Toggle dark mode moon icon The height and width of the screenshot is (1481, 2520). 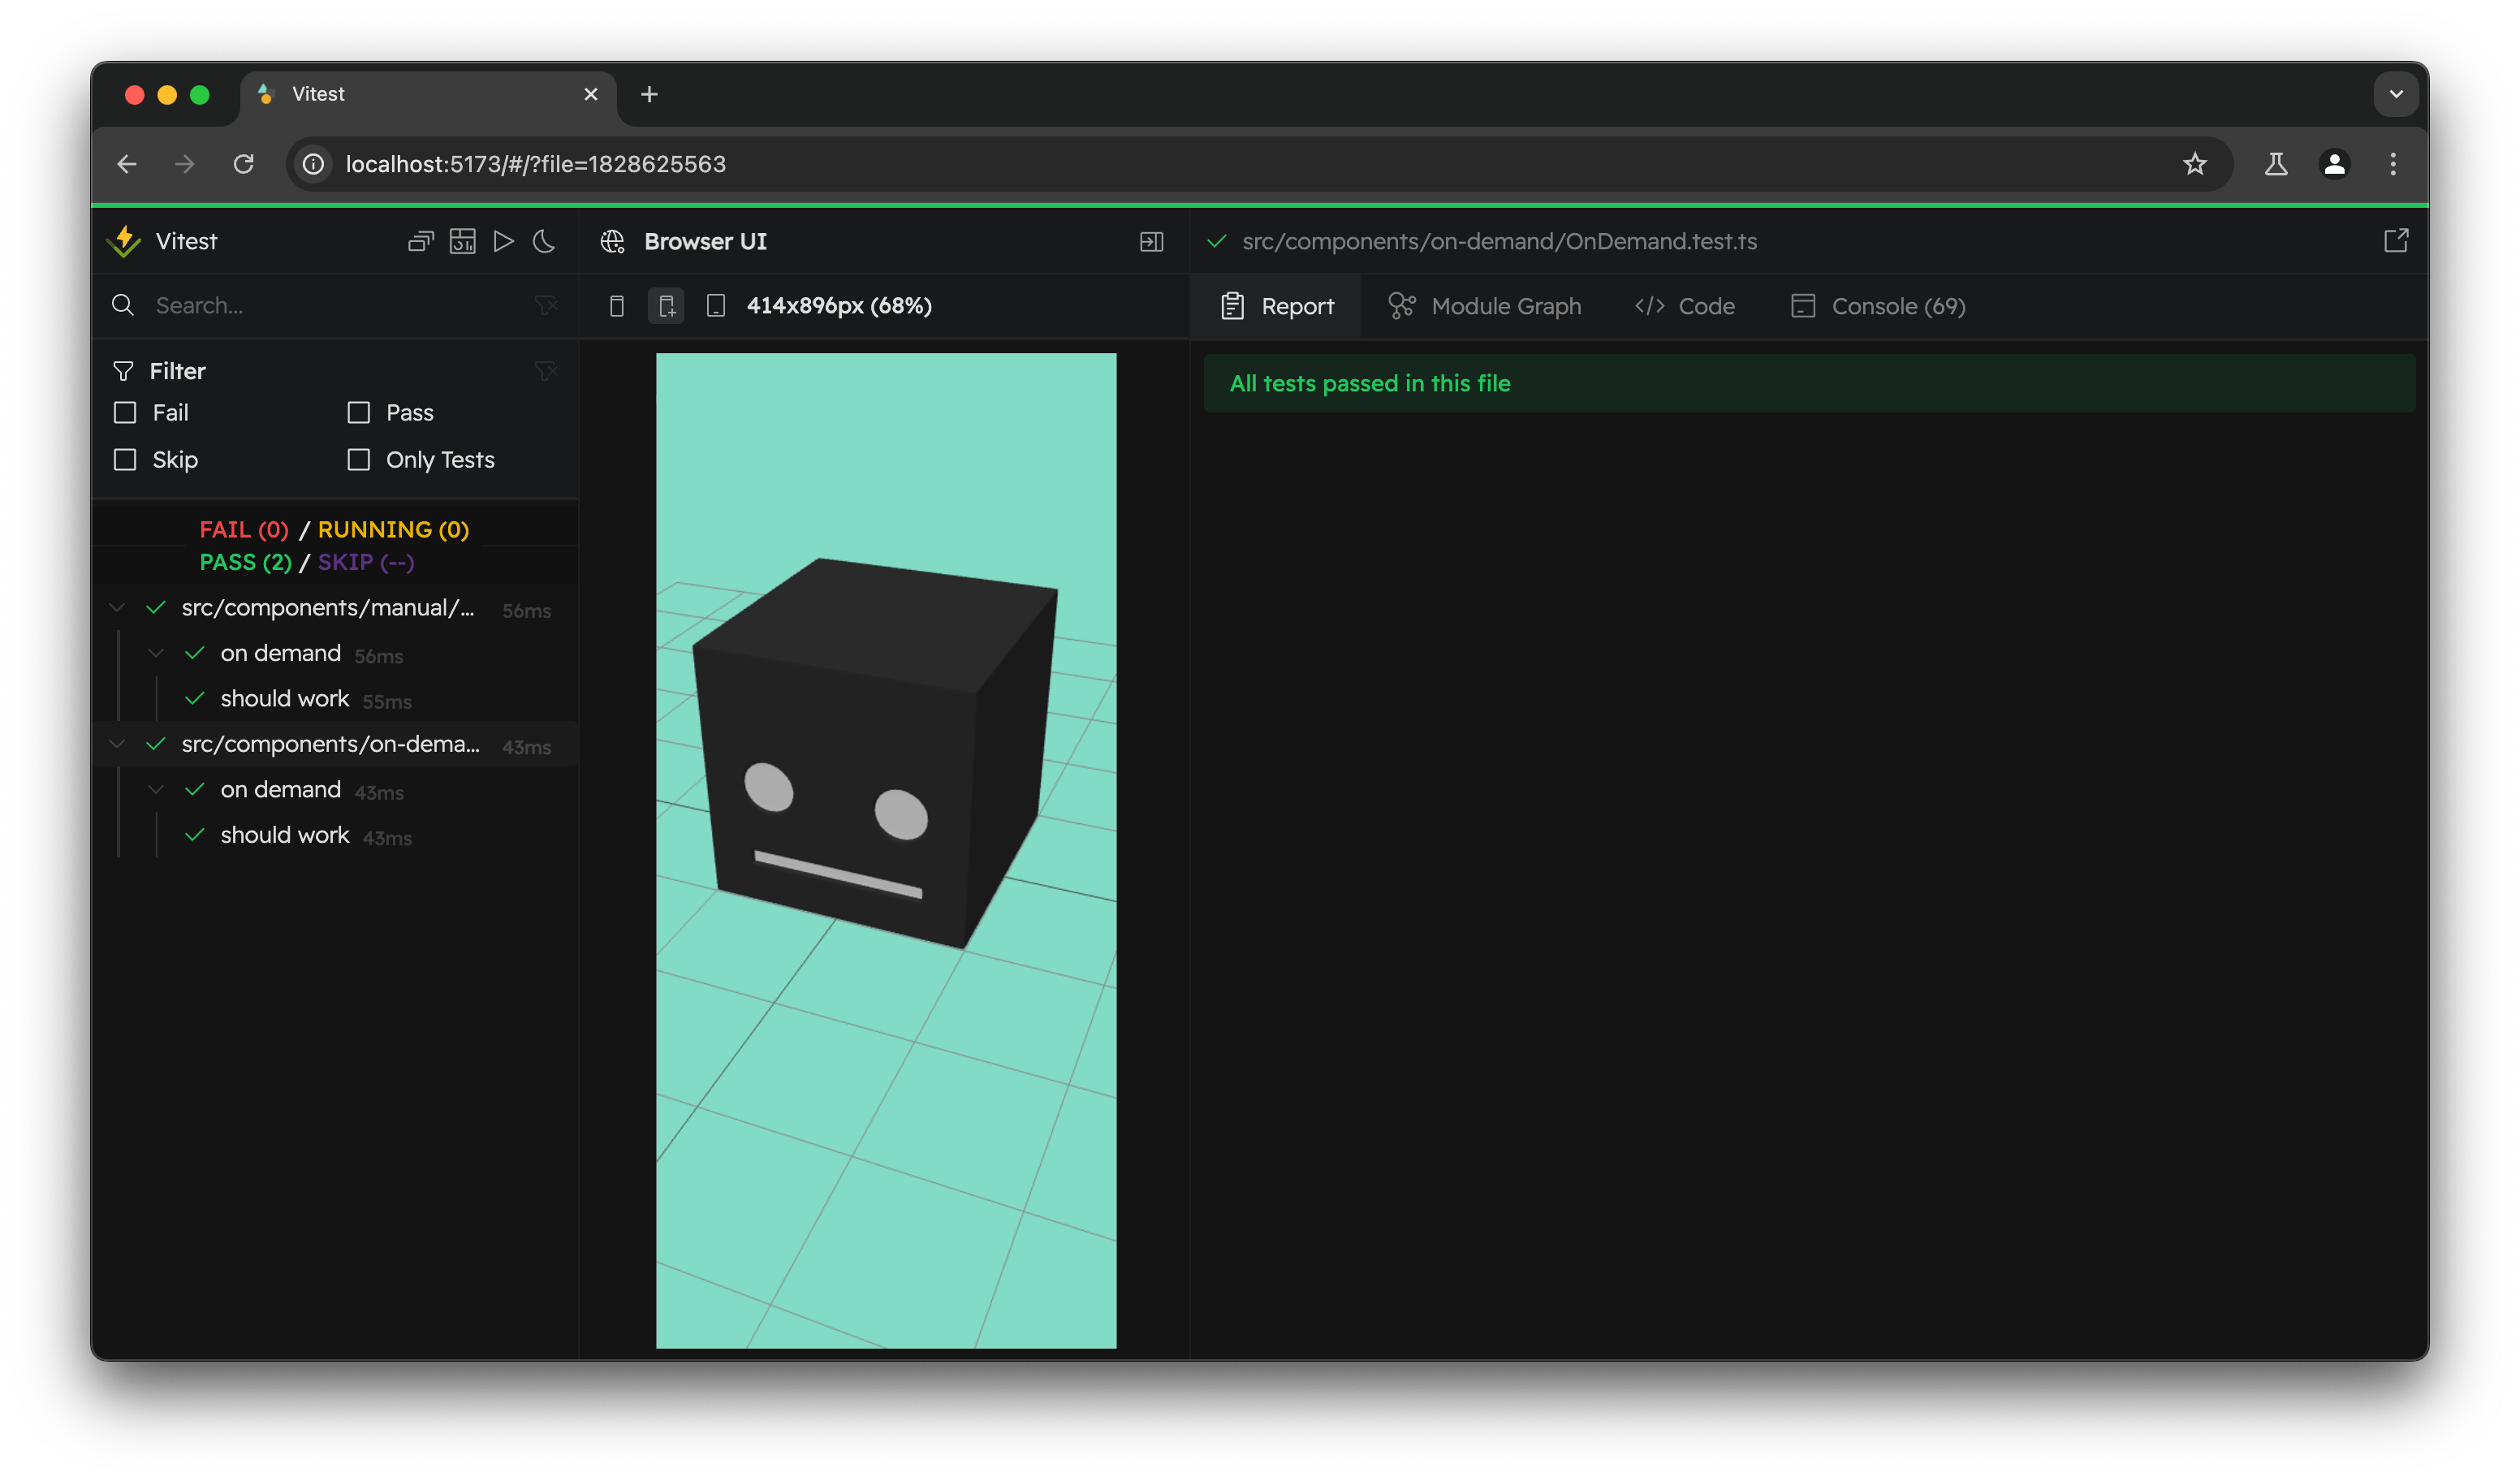(548, 241)
